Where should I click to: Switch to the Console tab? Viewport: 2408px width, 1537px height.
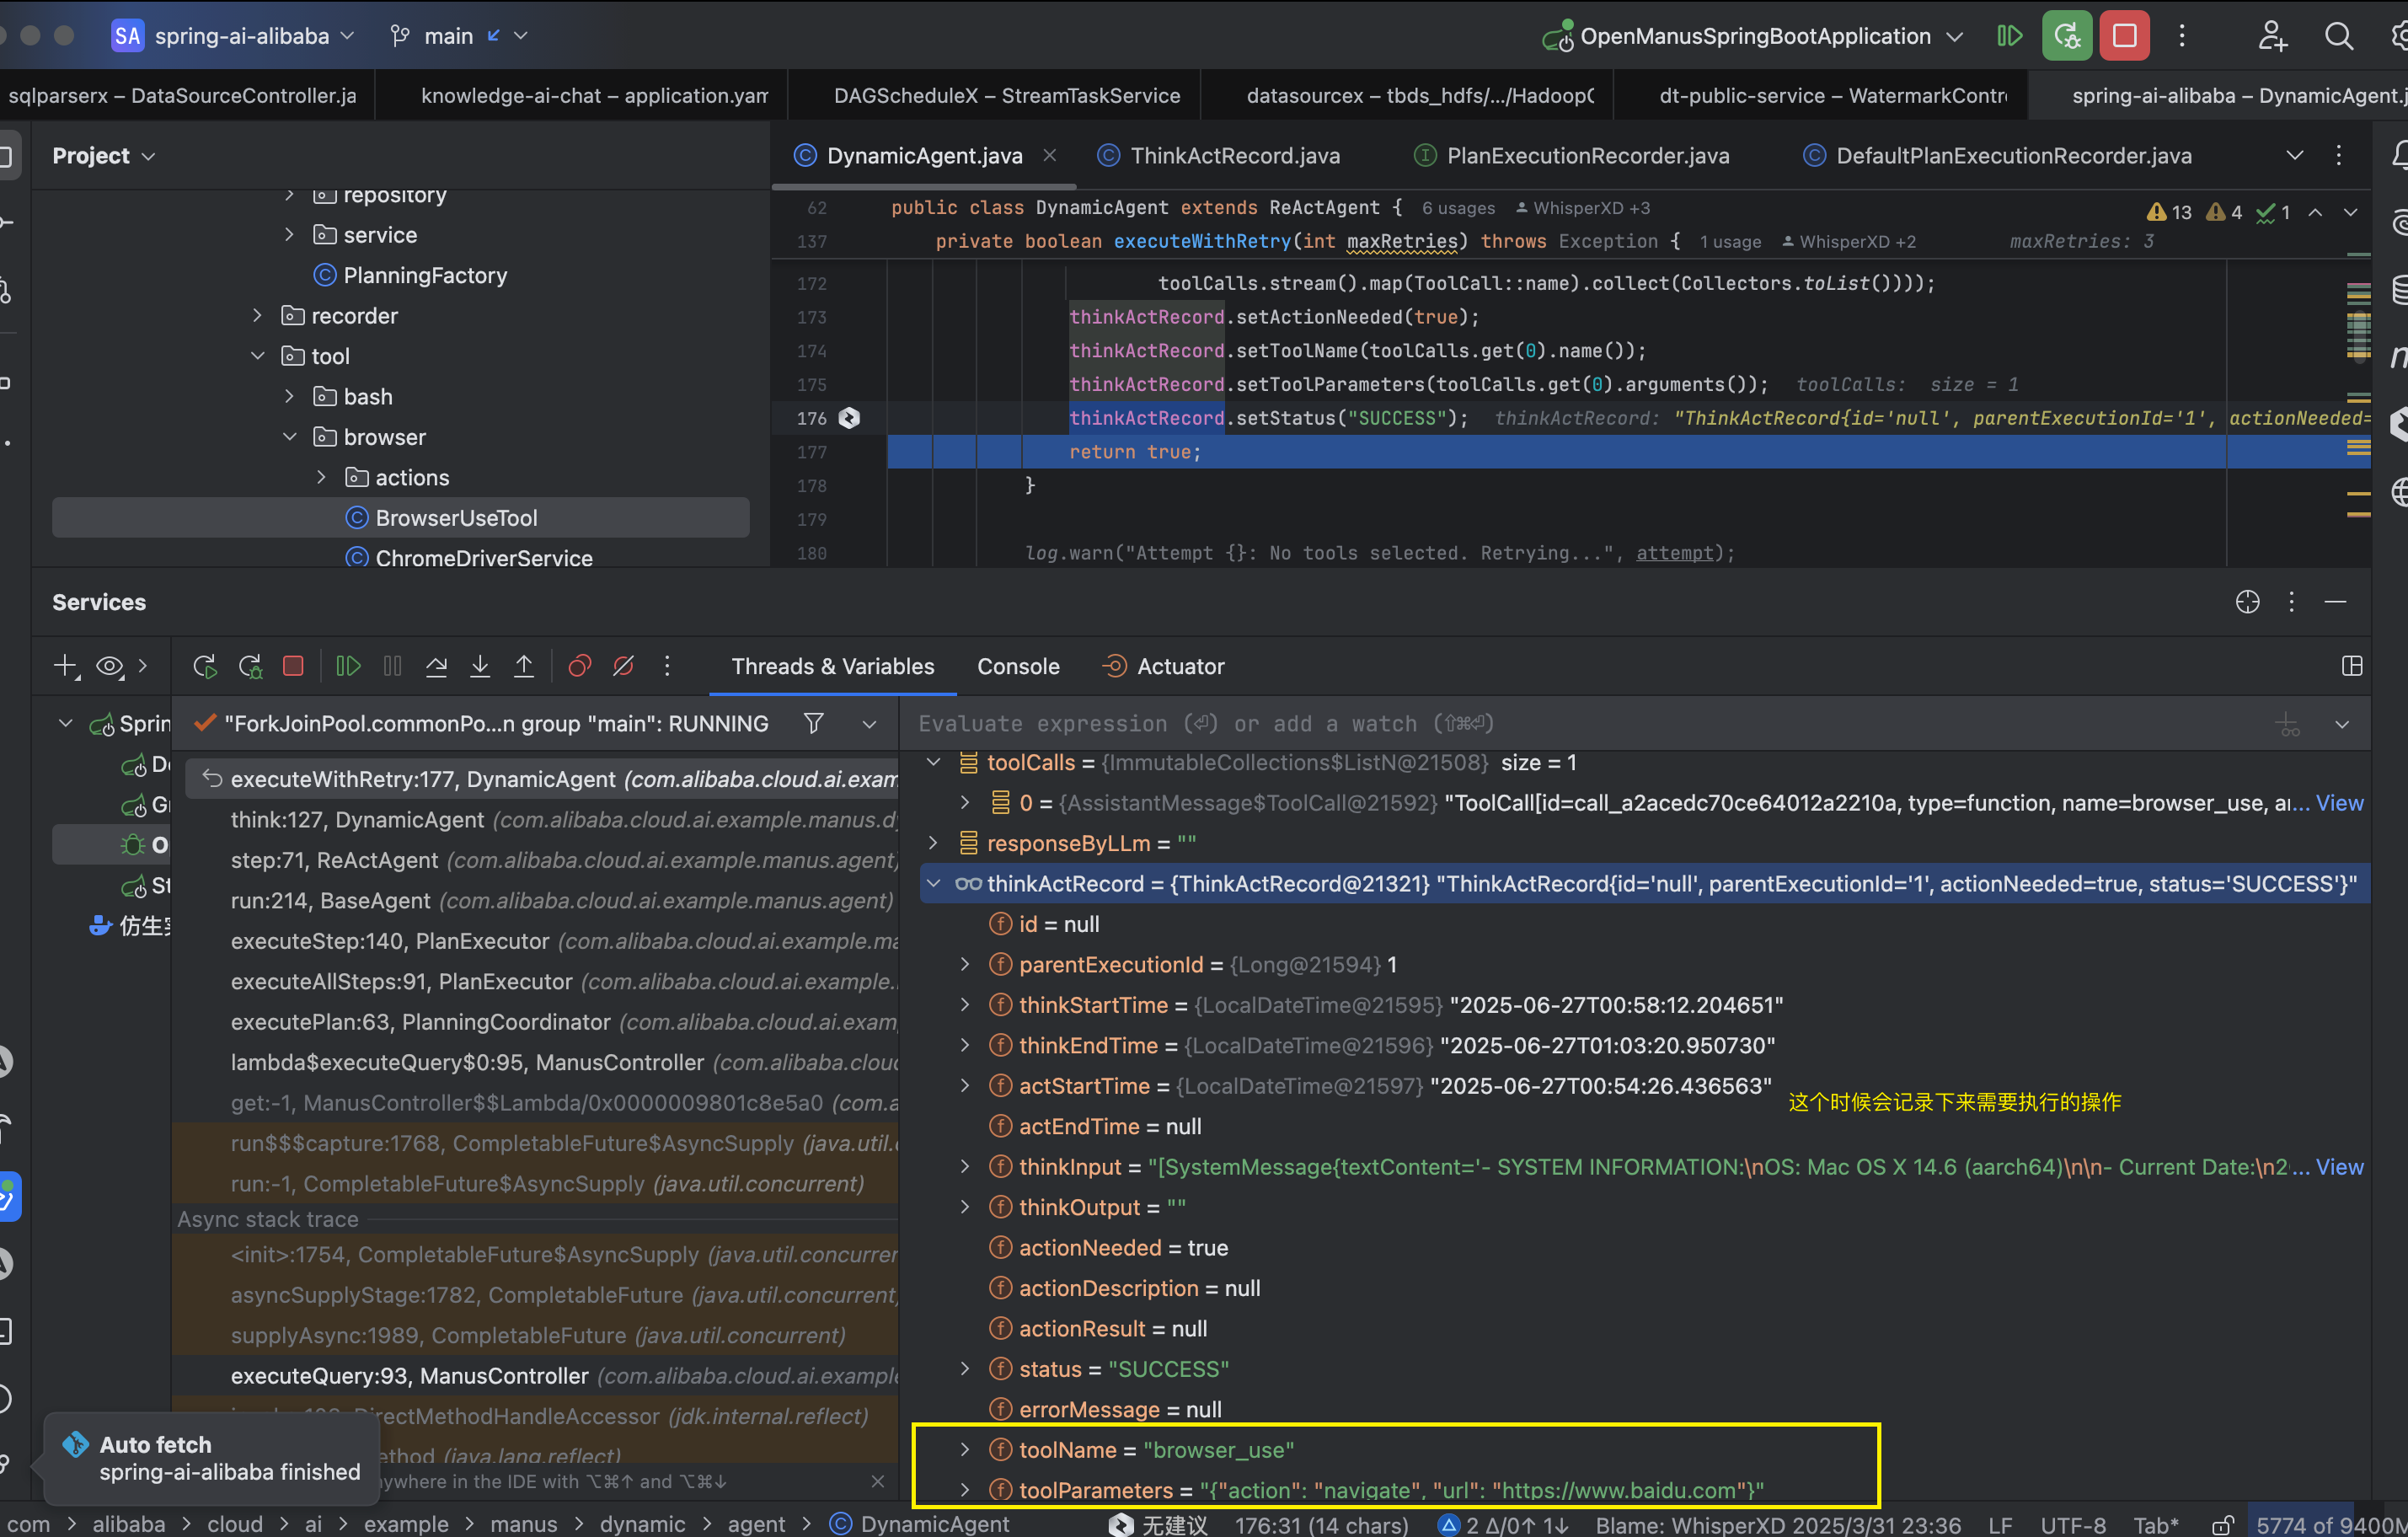1018,666
